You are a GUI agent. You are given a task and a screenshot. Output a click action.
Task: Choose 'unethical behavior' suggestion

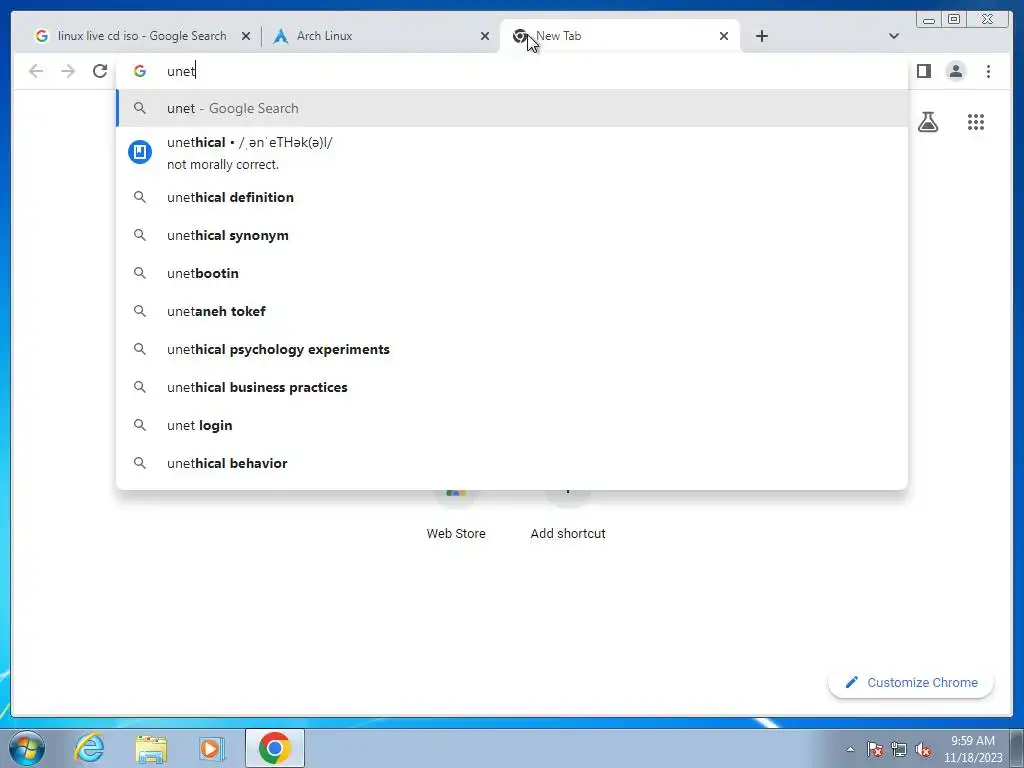pos(512,463)
